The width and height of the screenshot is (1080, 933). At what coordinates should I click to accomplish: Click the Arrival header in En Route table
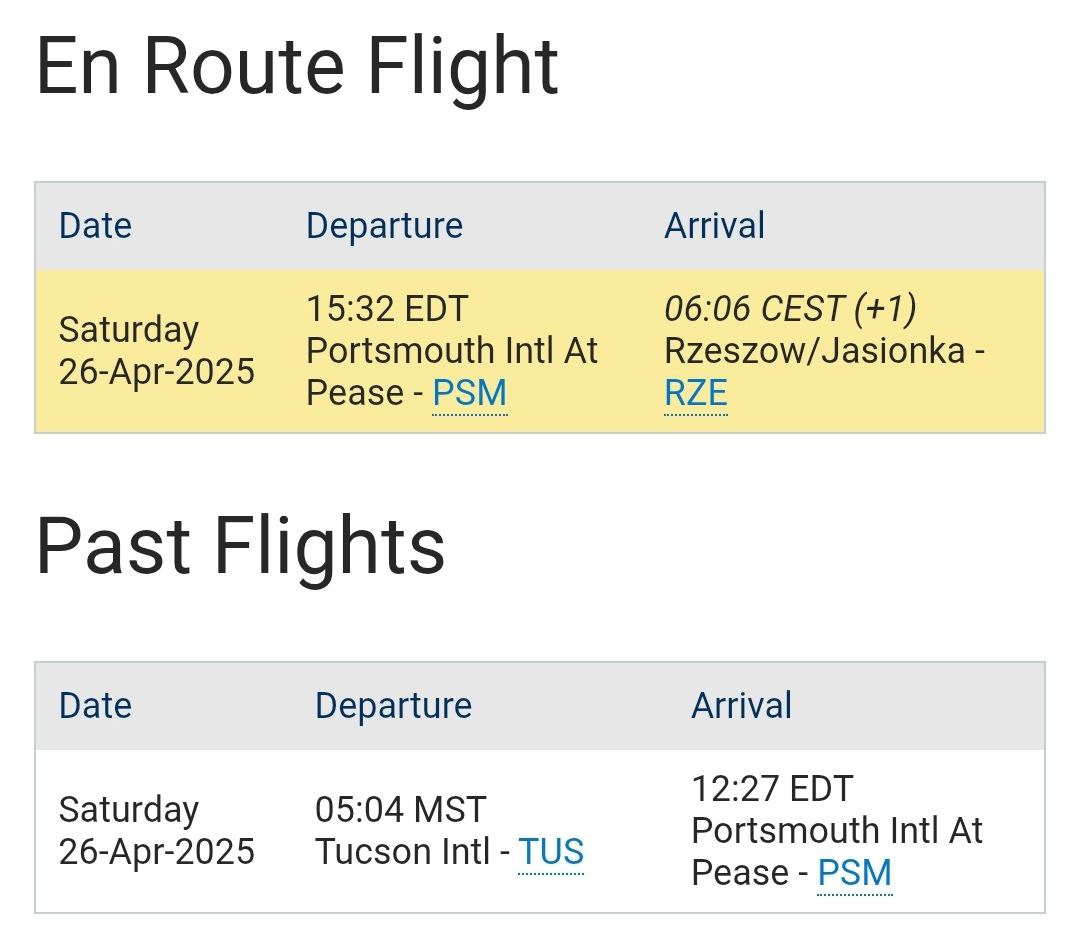[714, 226]
